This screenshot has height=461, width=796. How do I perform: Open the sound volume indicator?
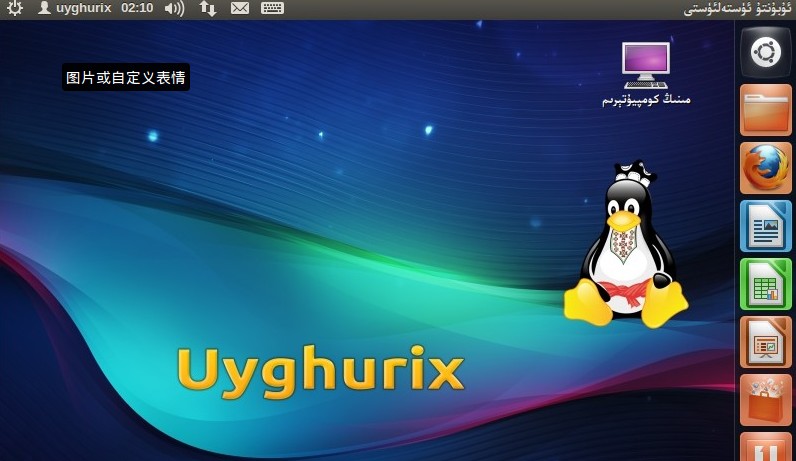pyautogui.click(x=175, y=8)
